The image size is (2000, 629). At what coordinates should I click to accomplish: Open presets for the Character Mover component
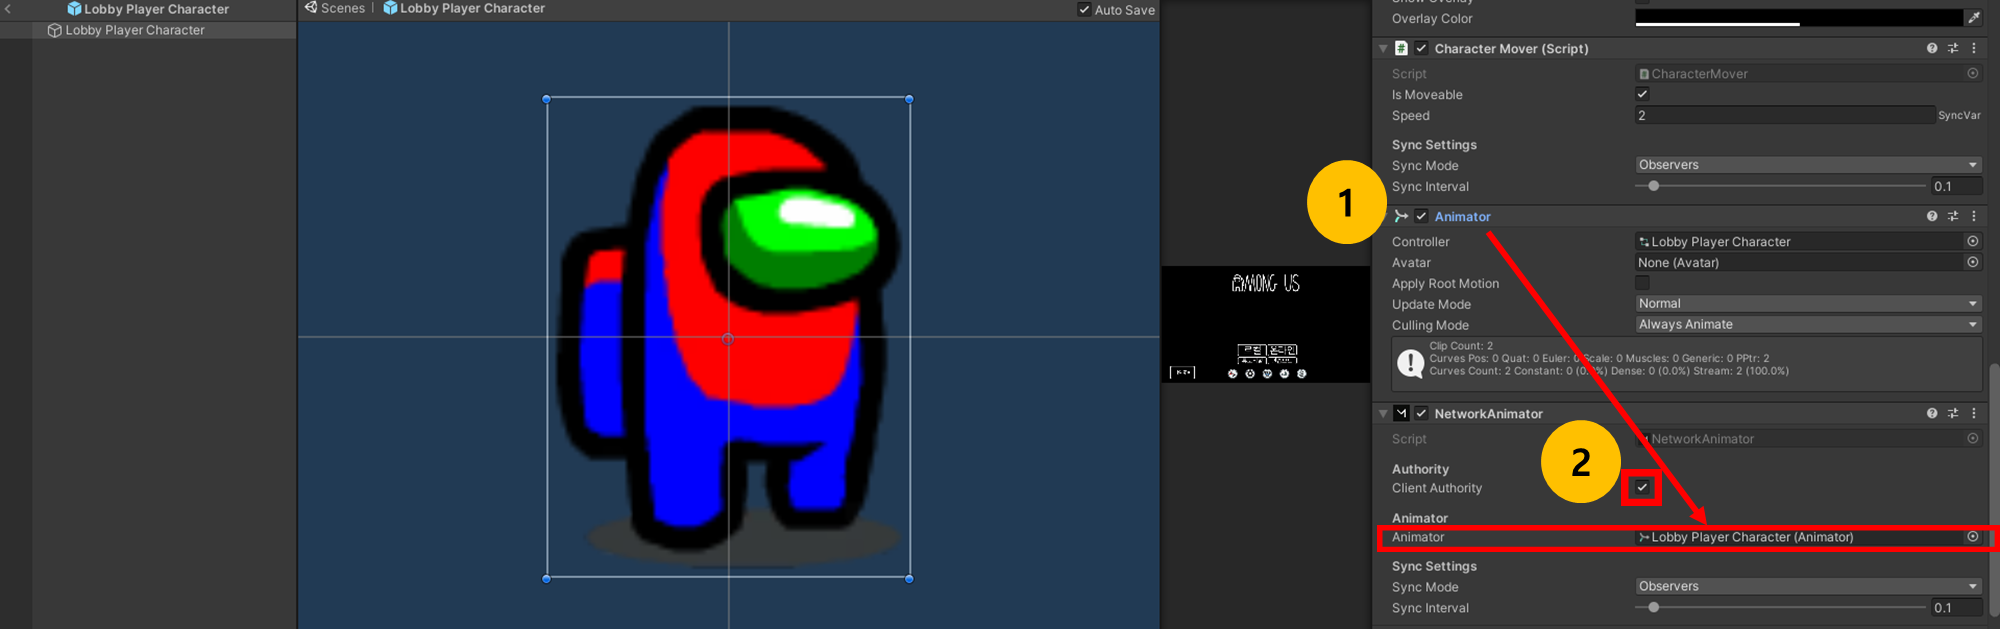coord(1953,48)
